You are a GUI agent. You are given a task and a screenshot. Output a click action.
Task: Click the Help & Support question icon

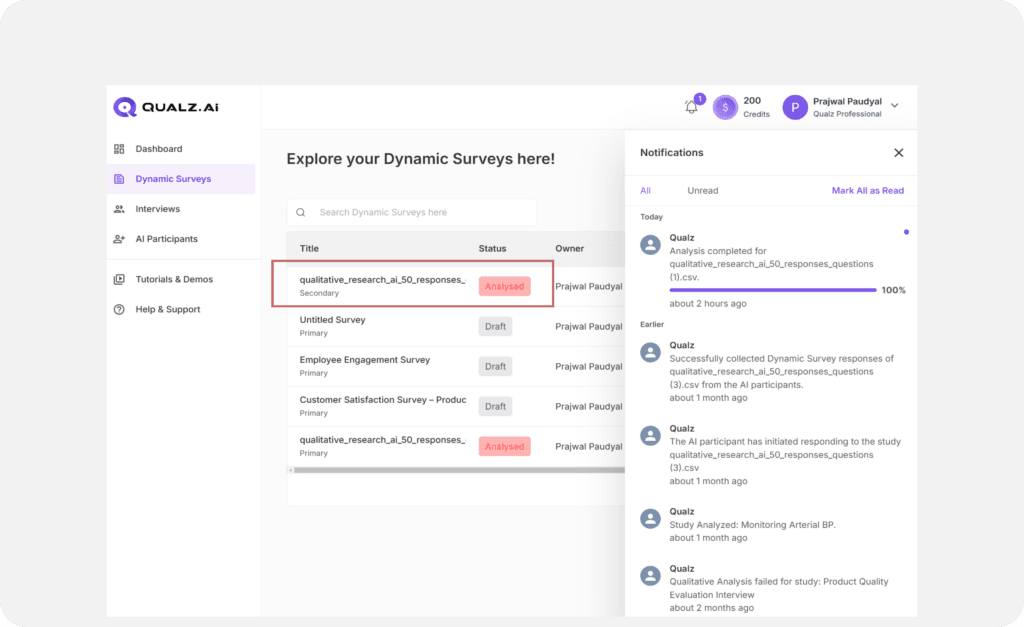119,309
